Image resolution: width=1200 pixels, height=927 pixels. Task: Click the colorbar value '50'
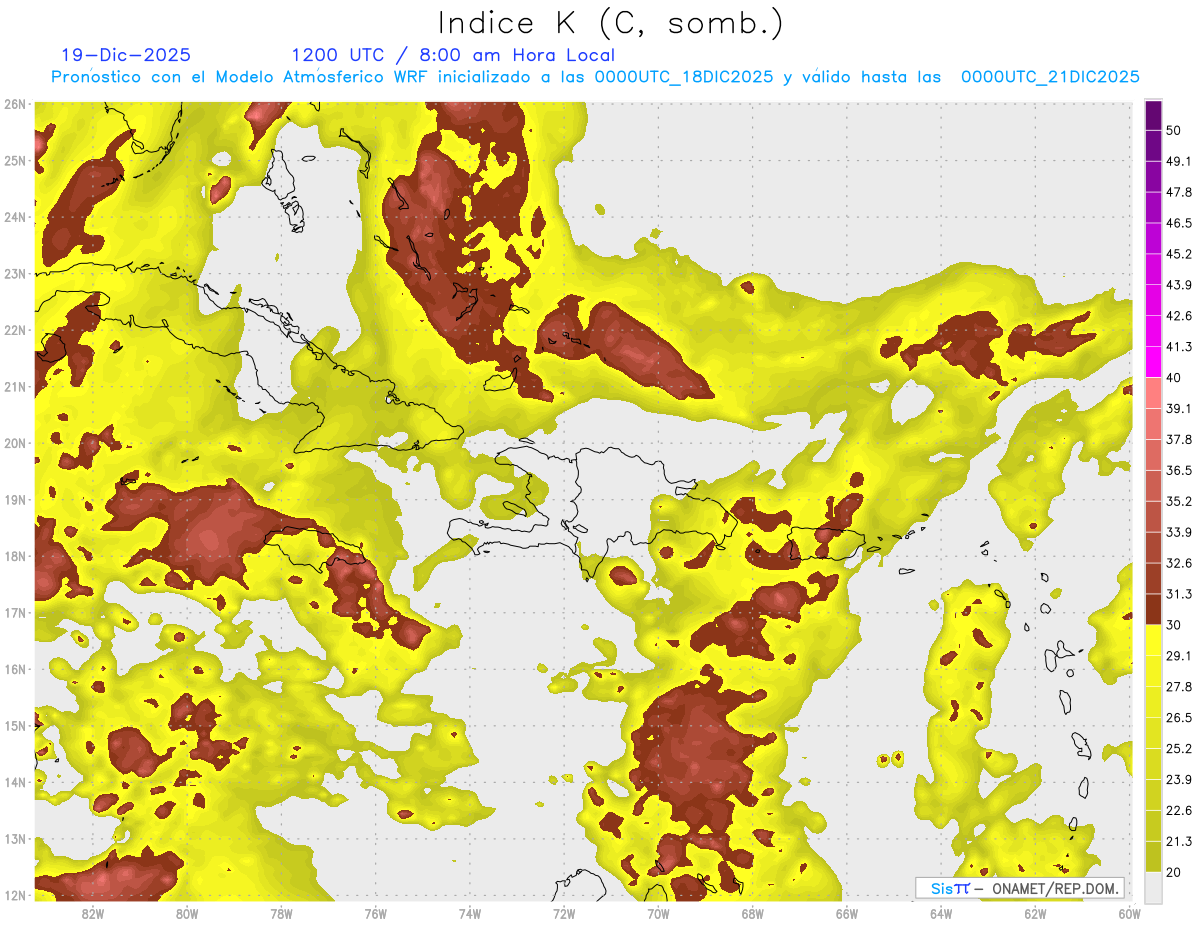[1173, 130]
